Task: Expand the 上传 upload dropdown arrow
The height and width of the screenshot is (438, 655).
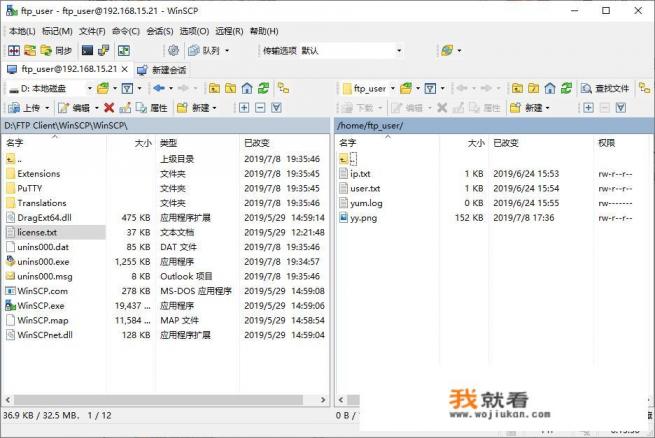Action: (47, 108)
